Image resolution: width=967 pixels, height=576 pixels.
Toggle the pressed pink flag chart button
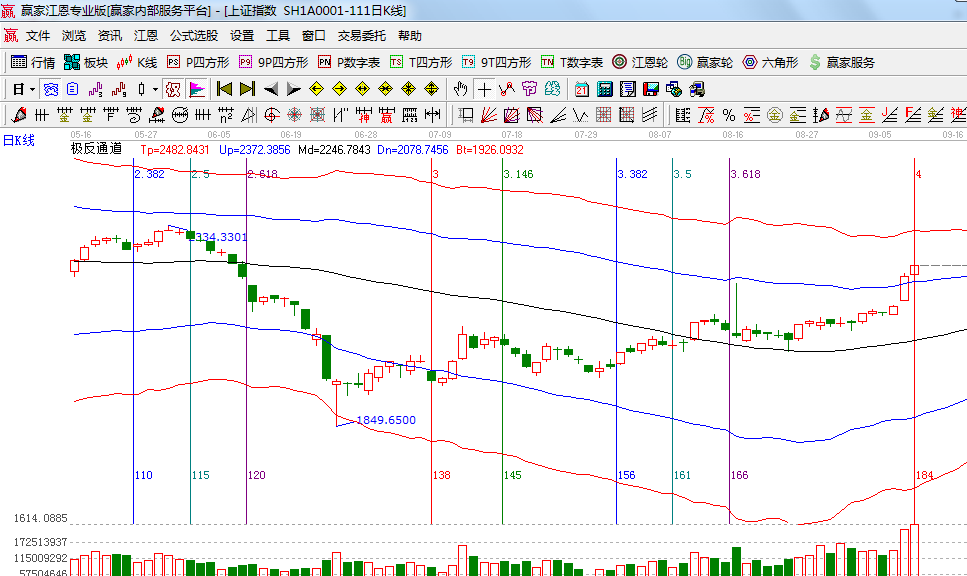(x=197, y=89)
